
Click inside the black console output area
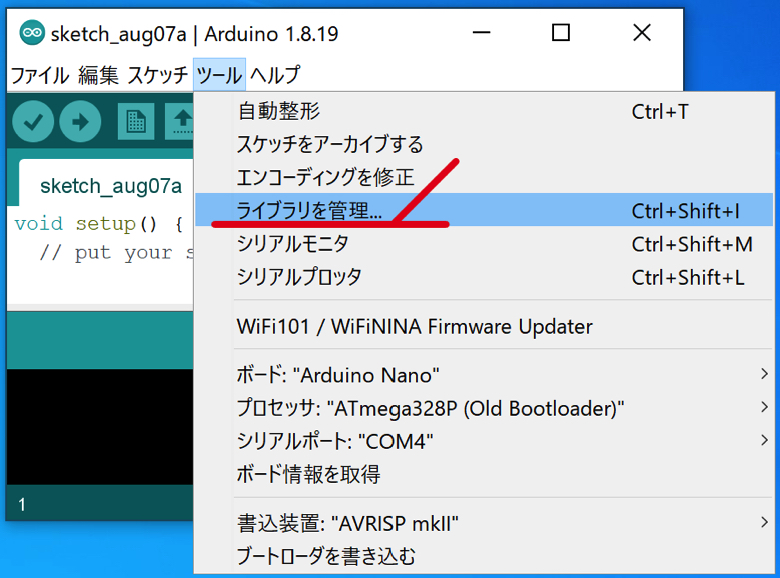[99, 426]
